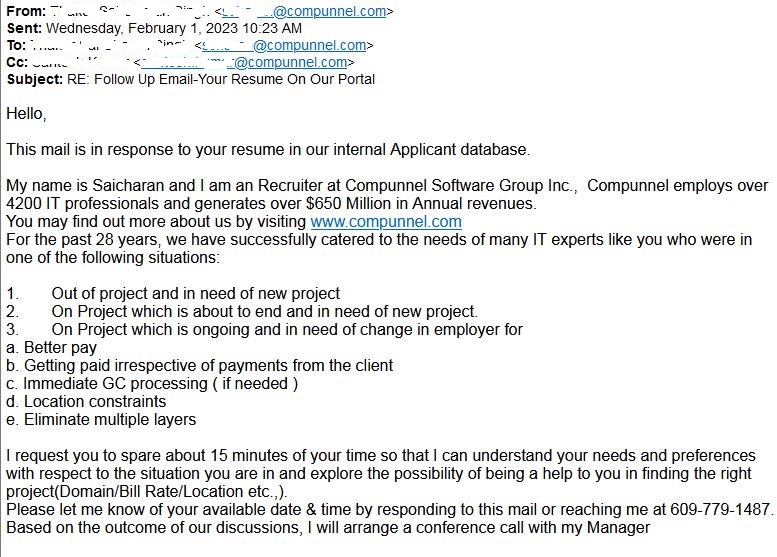777x557 pixels.
Task: Click the "Immediate GC processing" line
Action: click(152, 384)
